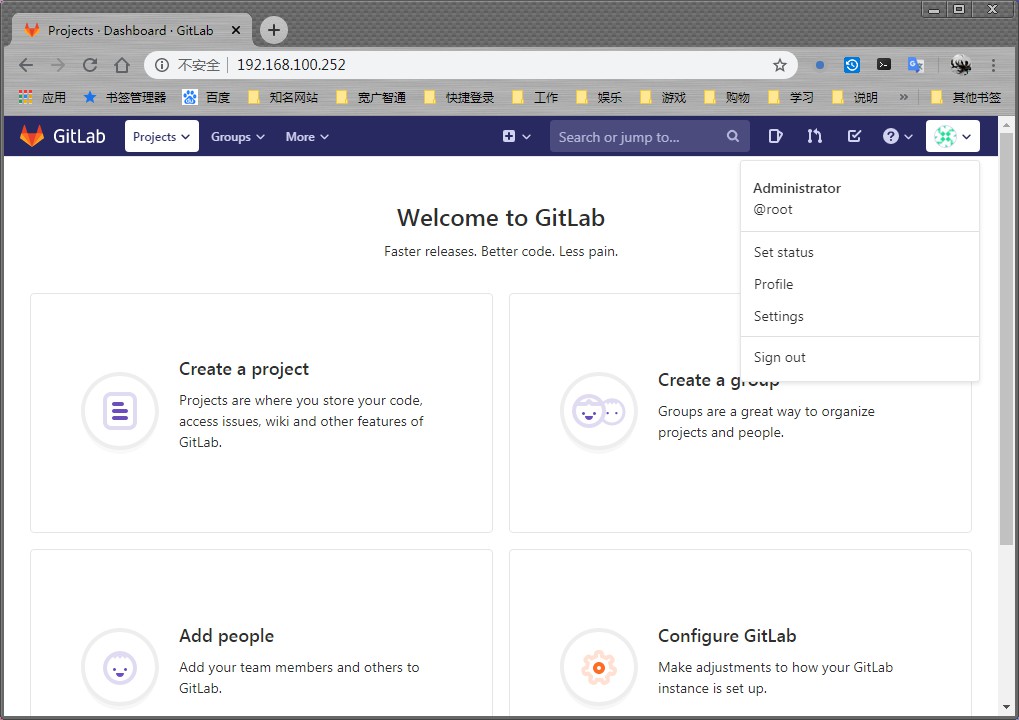The height and width of the screenshot is (720, 1019).
Task: Go back with browser back arrow
Action: pos(26,64)
